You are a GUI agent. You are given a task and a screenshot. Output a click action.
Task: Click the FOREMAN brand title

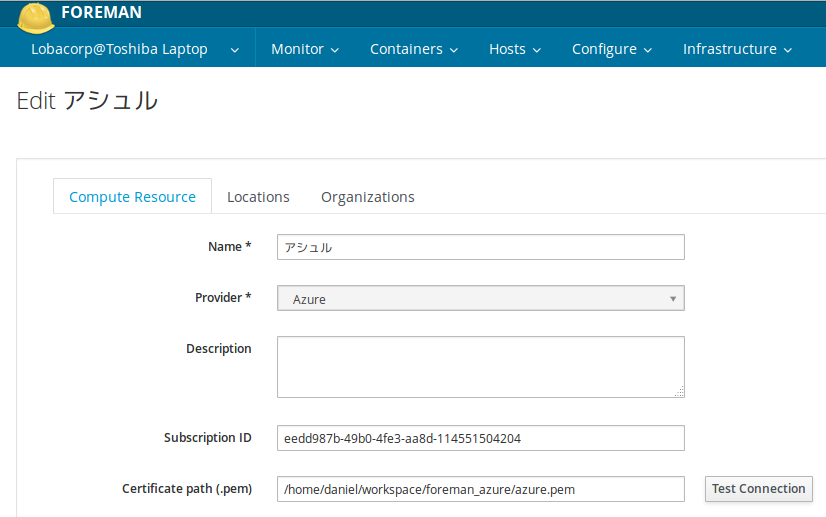[x=101, y=12]
